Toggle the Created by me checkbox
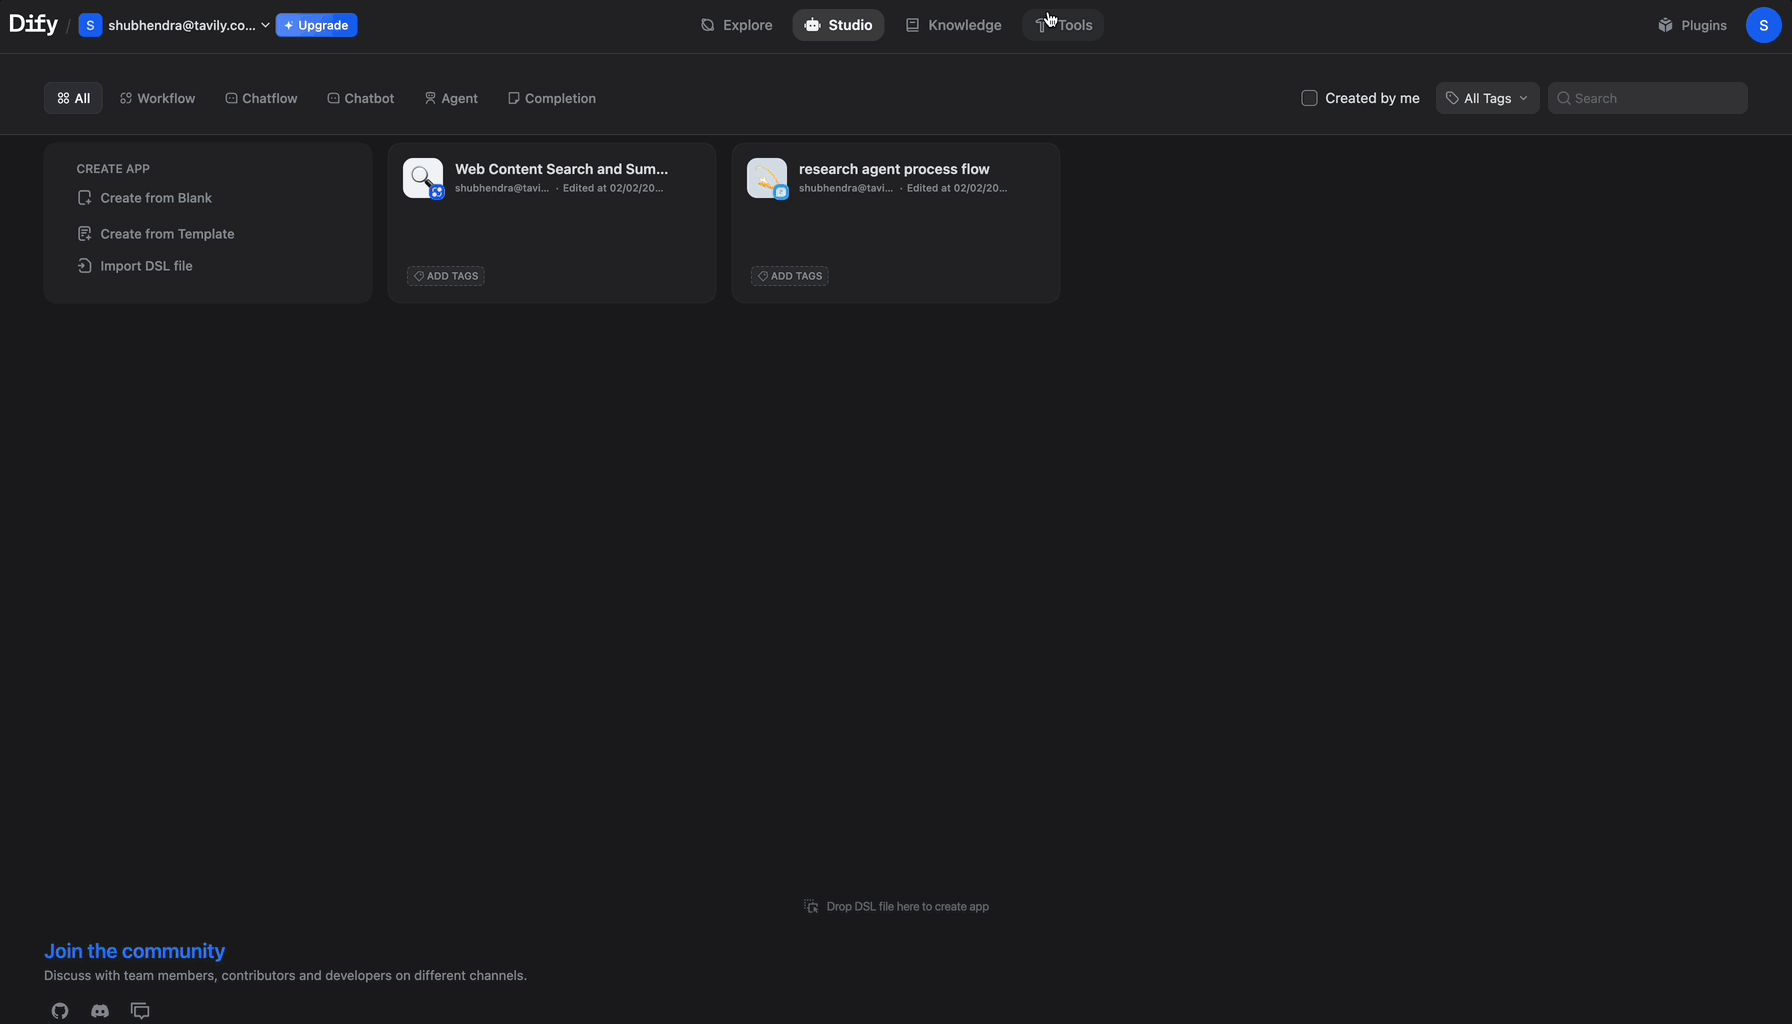Viewport: 1792px width, 1024px height. point(1309,98)
